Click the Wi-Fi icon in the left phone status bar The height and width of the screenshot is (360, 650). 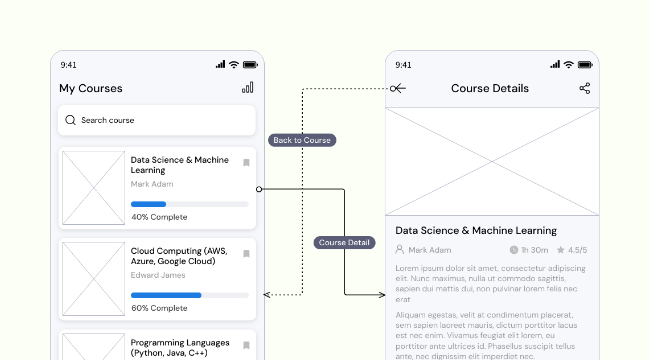pos(234,64)
